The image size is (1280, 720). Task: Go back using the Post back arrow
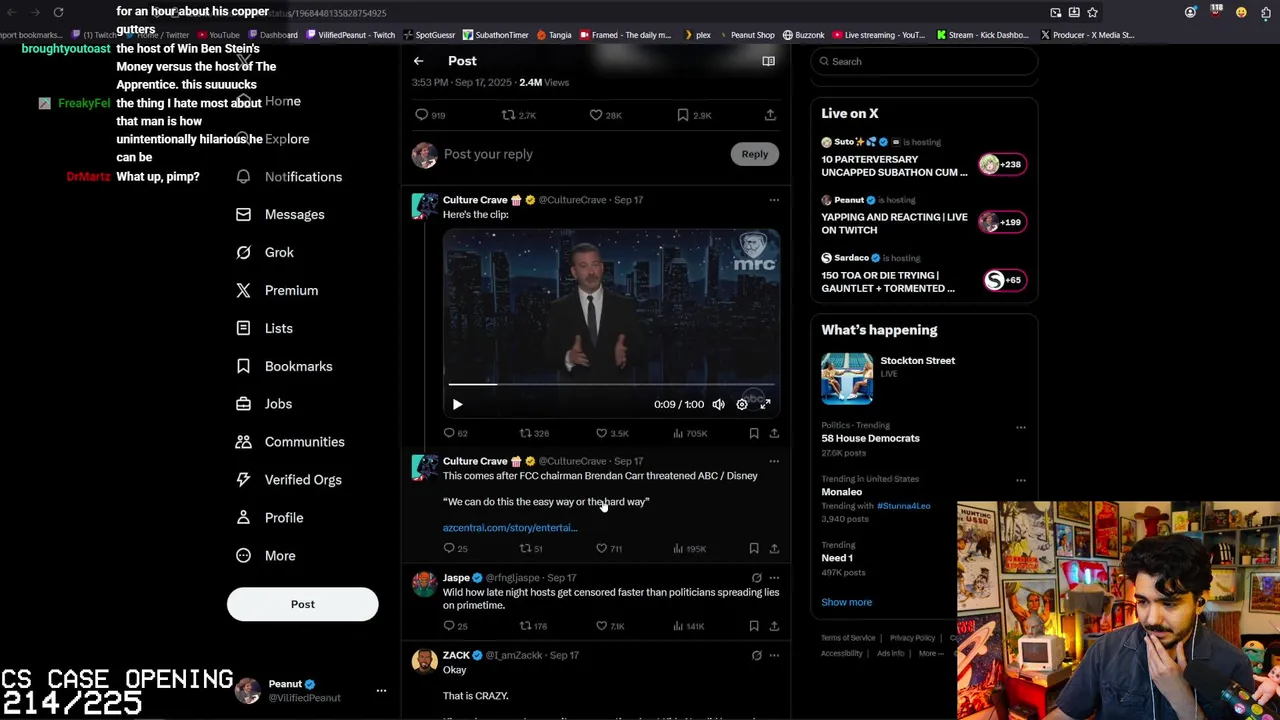coord(419,61)
